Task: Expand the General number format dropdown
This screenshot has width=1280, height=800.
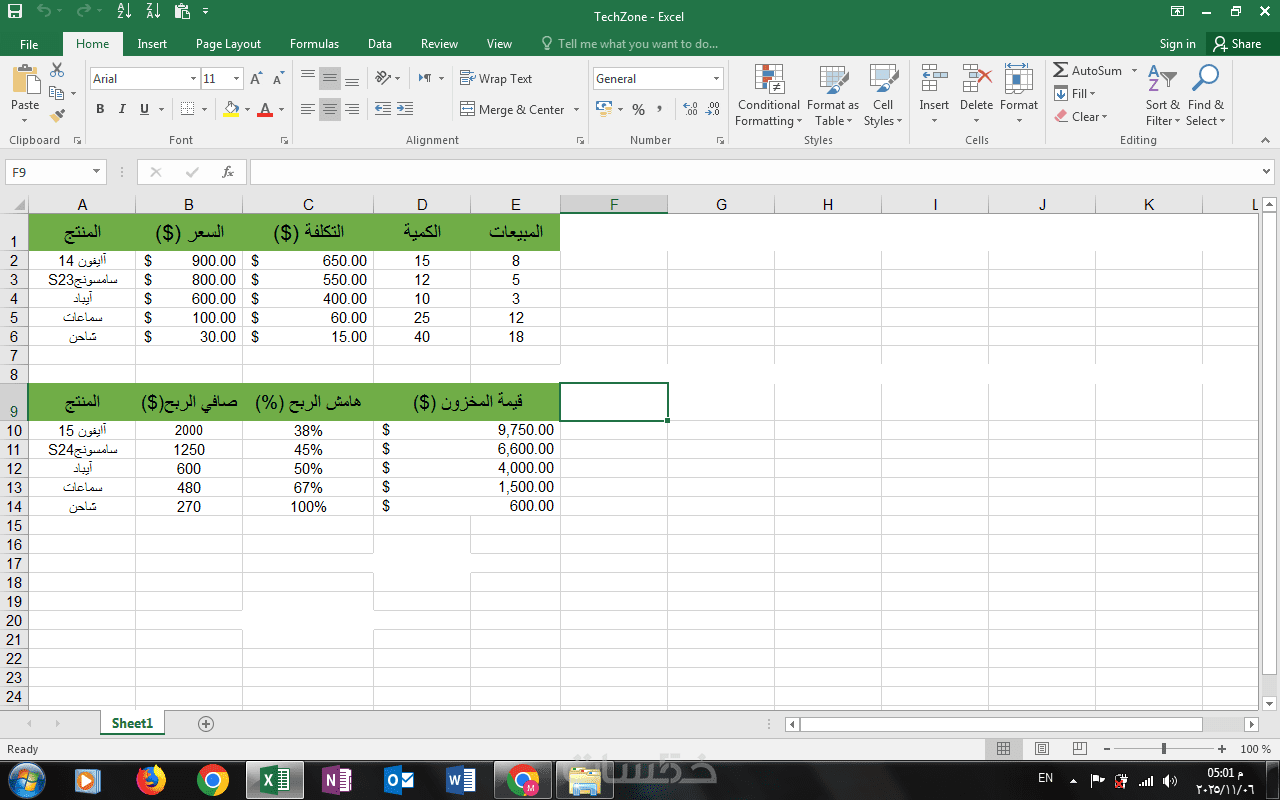Action: tap(716, 79)
